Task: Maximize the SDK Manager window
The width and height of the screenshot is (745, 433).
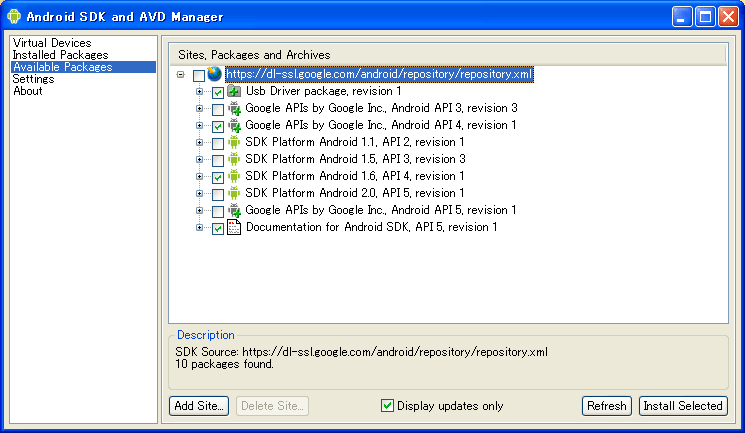Action: click(x=705, y=17)
